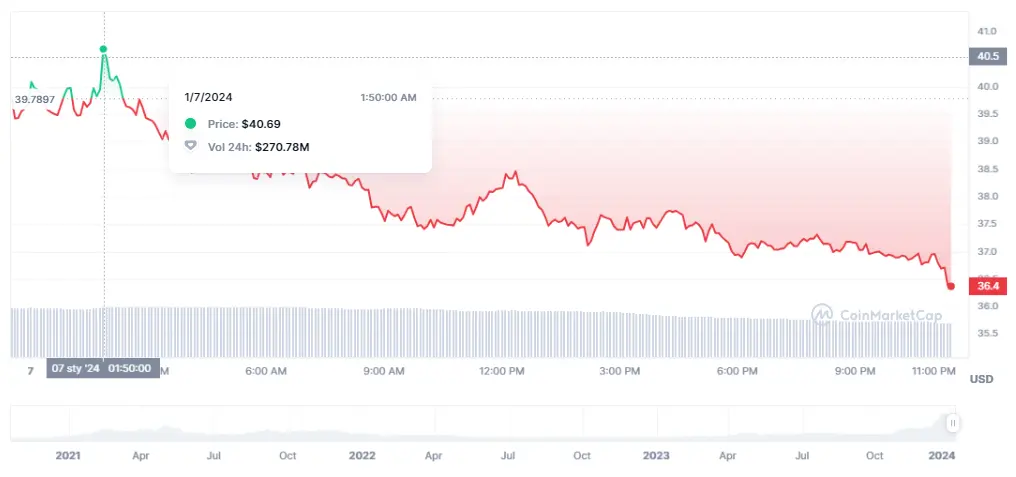1016x477 pixels.
Task: Click the green peak marker on the price line
Action: pos(104,49)
